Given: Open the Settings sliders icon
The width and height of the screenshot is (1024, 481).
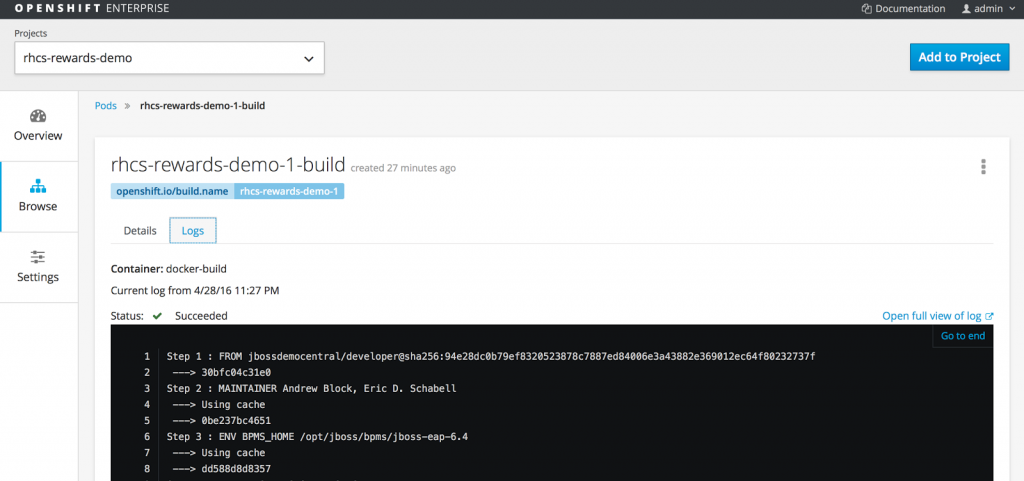Looking at the screenshot, I should click(x=38, y=257).
